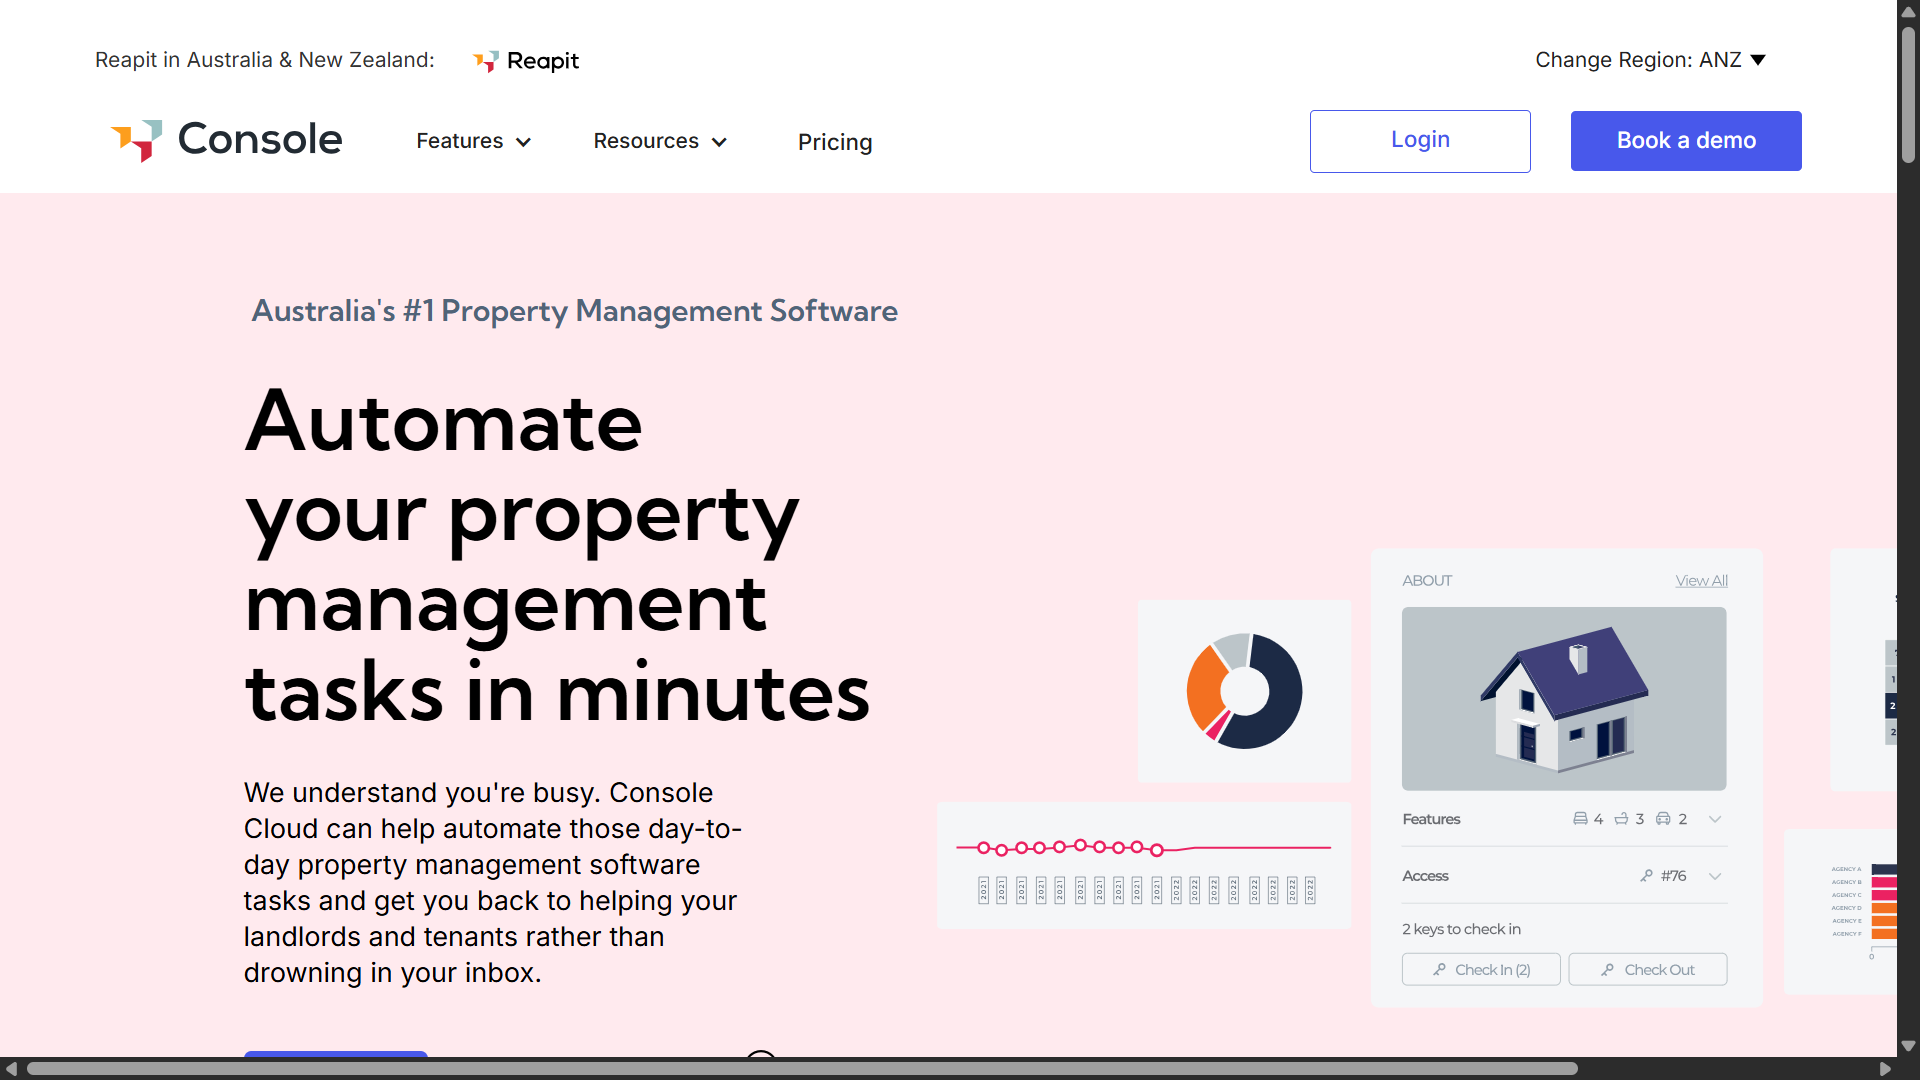The height and width of the screenshot is (1080, 1920).
Task: Click the donut pie chart
Action: click(x=1244, y=691)
